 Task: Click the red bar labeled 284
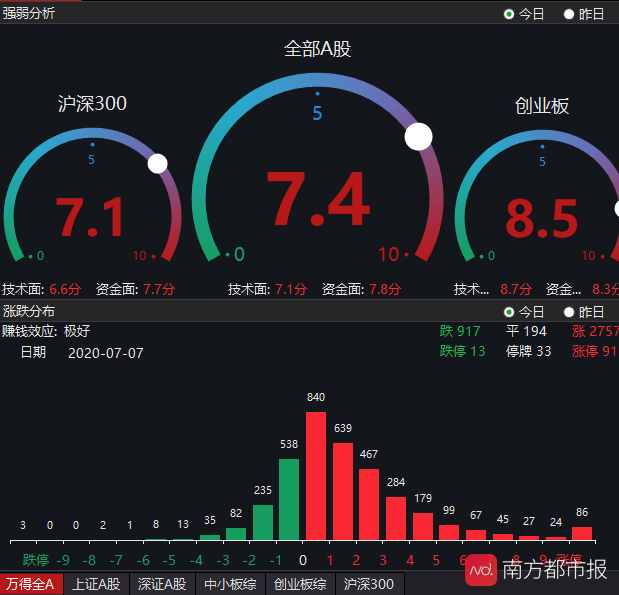396,518
